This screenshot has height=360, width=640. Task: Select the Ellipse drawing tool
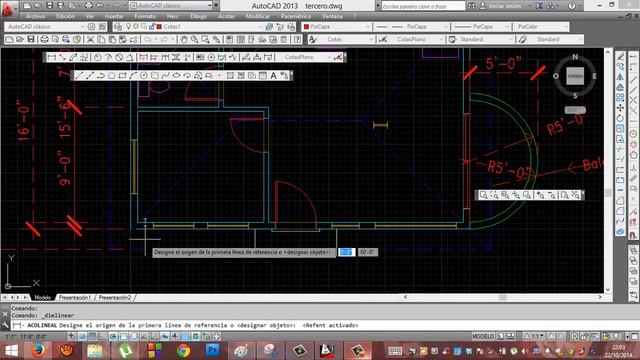click(176, 76)
